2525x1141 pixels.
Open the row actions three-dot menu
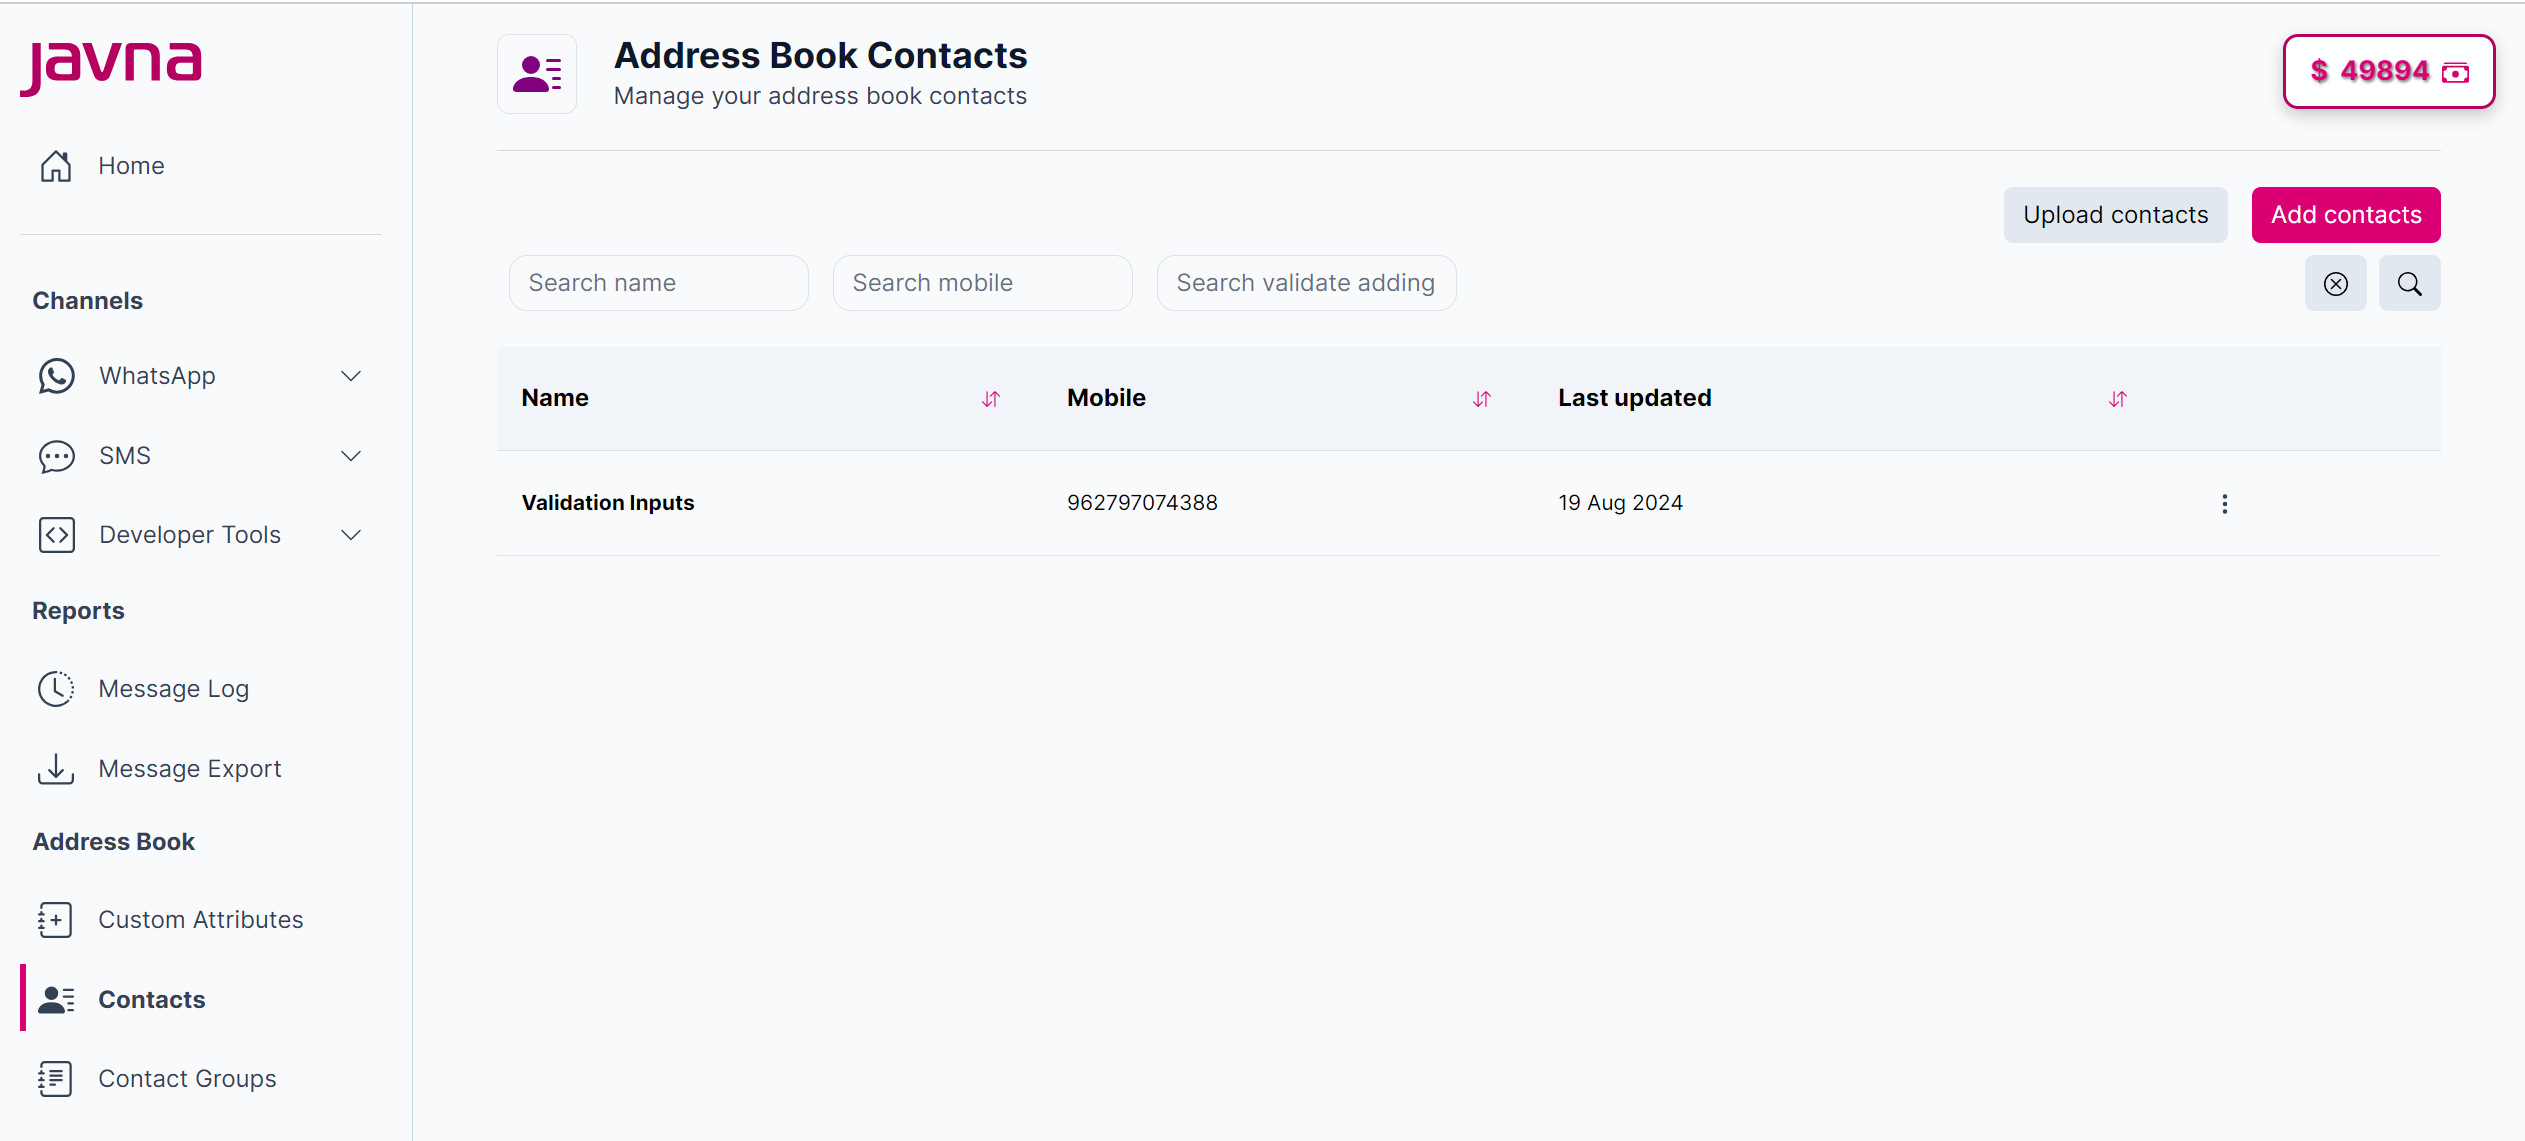click(x=2225, y=504)
